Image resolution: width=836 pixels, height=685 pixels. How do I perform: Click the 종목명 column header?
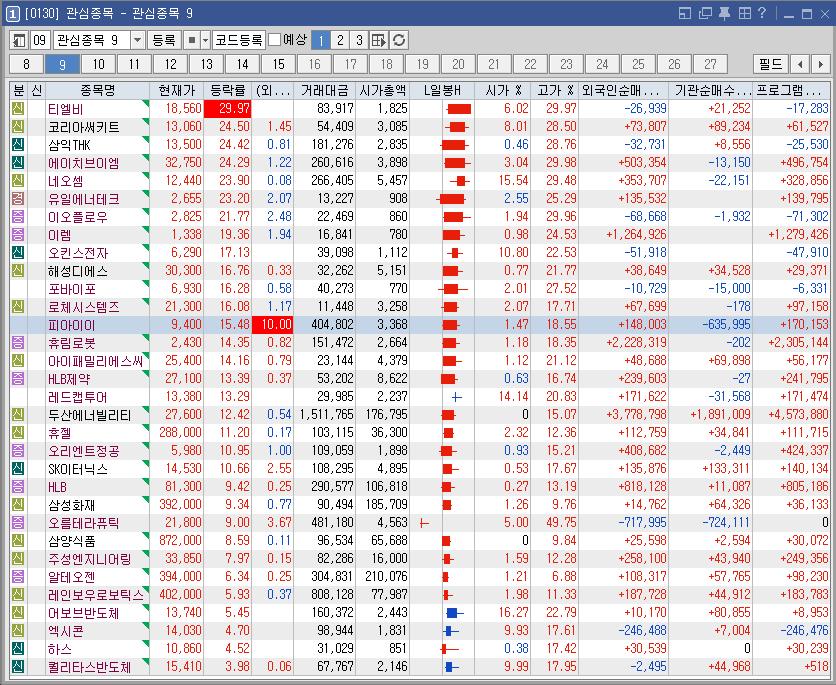click(98, 90)
